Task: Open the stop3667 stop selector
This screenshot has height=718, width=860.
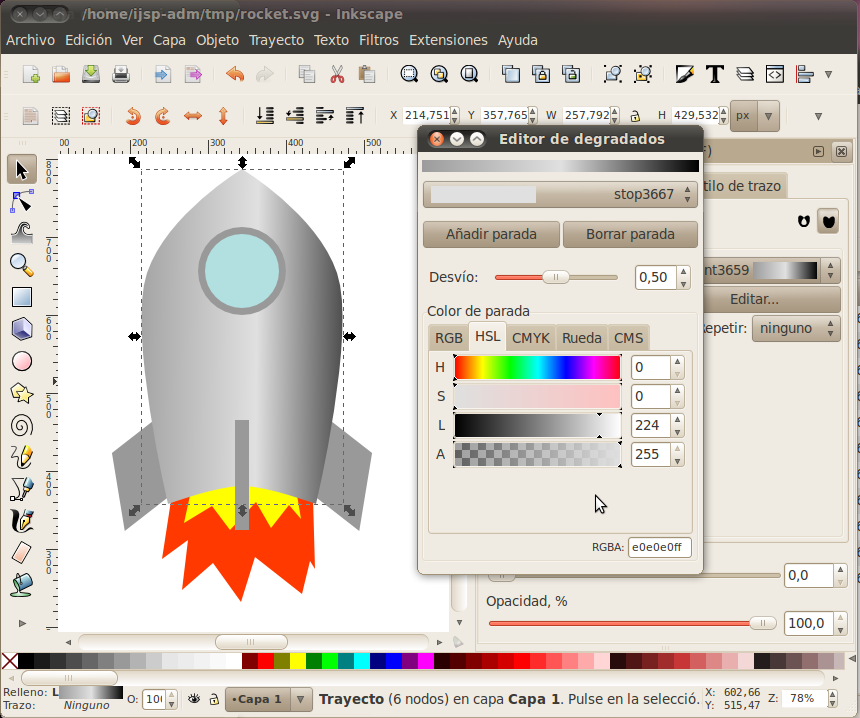Action: coord(560,194)
